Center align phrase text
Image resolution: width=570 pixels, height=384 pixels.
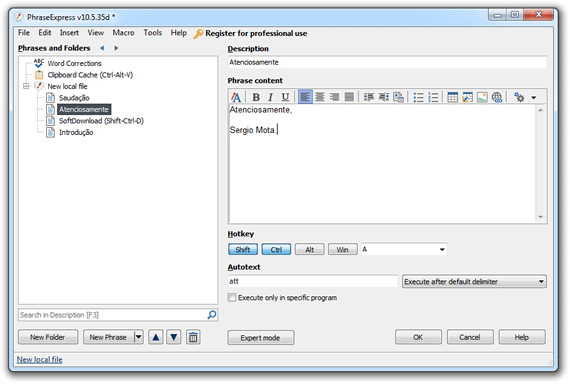tap(320, 97)
